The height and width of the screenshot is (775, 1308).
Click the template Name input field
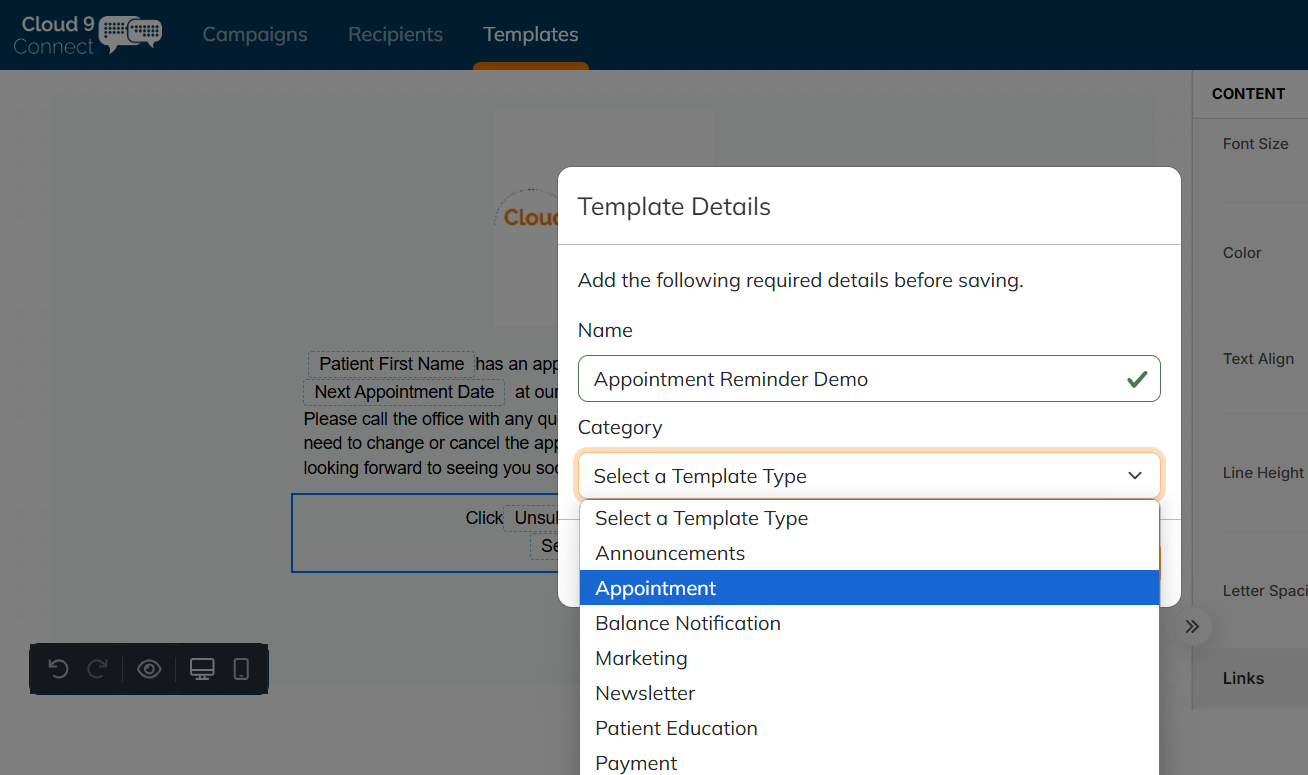[x=869, y=379]
